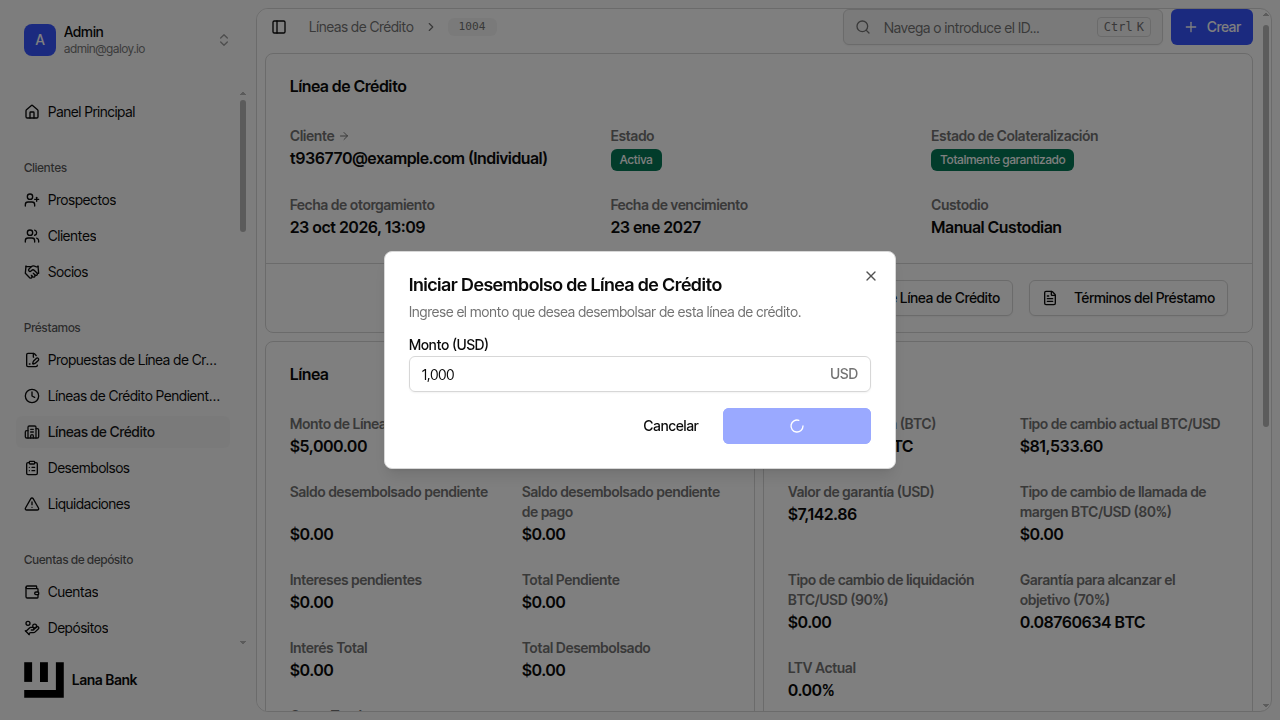This screenshot has height=720, width=1280.
Task: Close the disbursal dialog with X icon
Action: [871, 276]
